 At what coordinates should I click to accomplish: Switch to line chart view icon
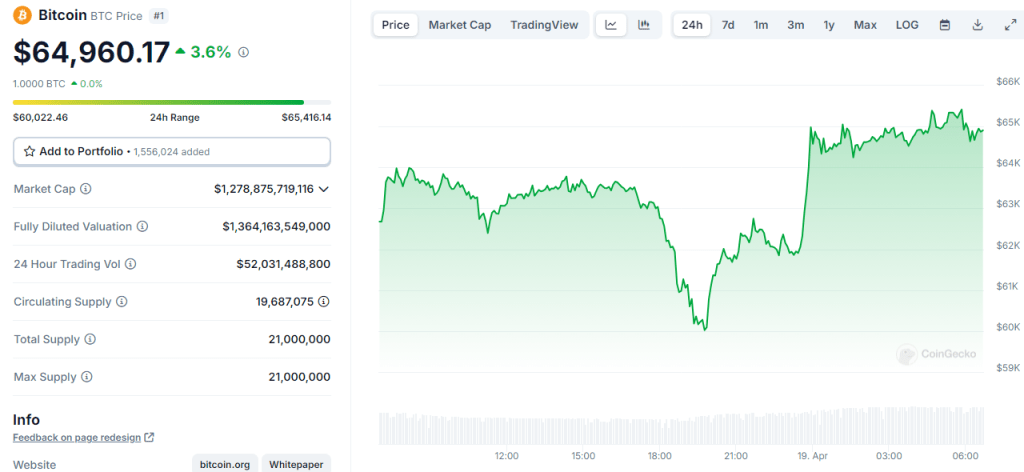(611, 25)
